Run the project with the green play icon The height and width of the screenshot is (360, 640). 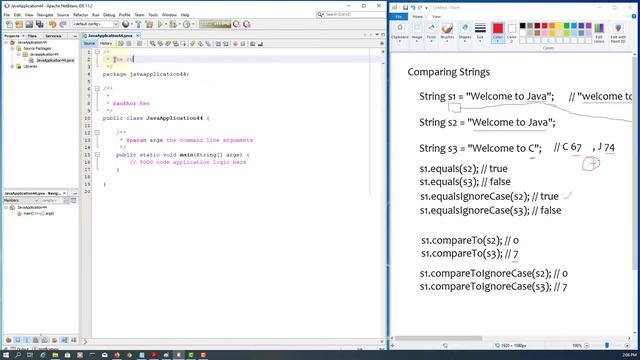click(x=160, y=24)
